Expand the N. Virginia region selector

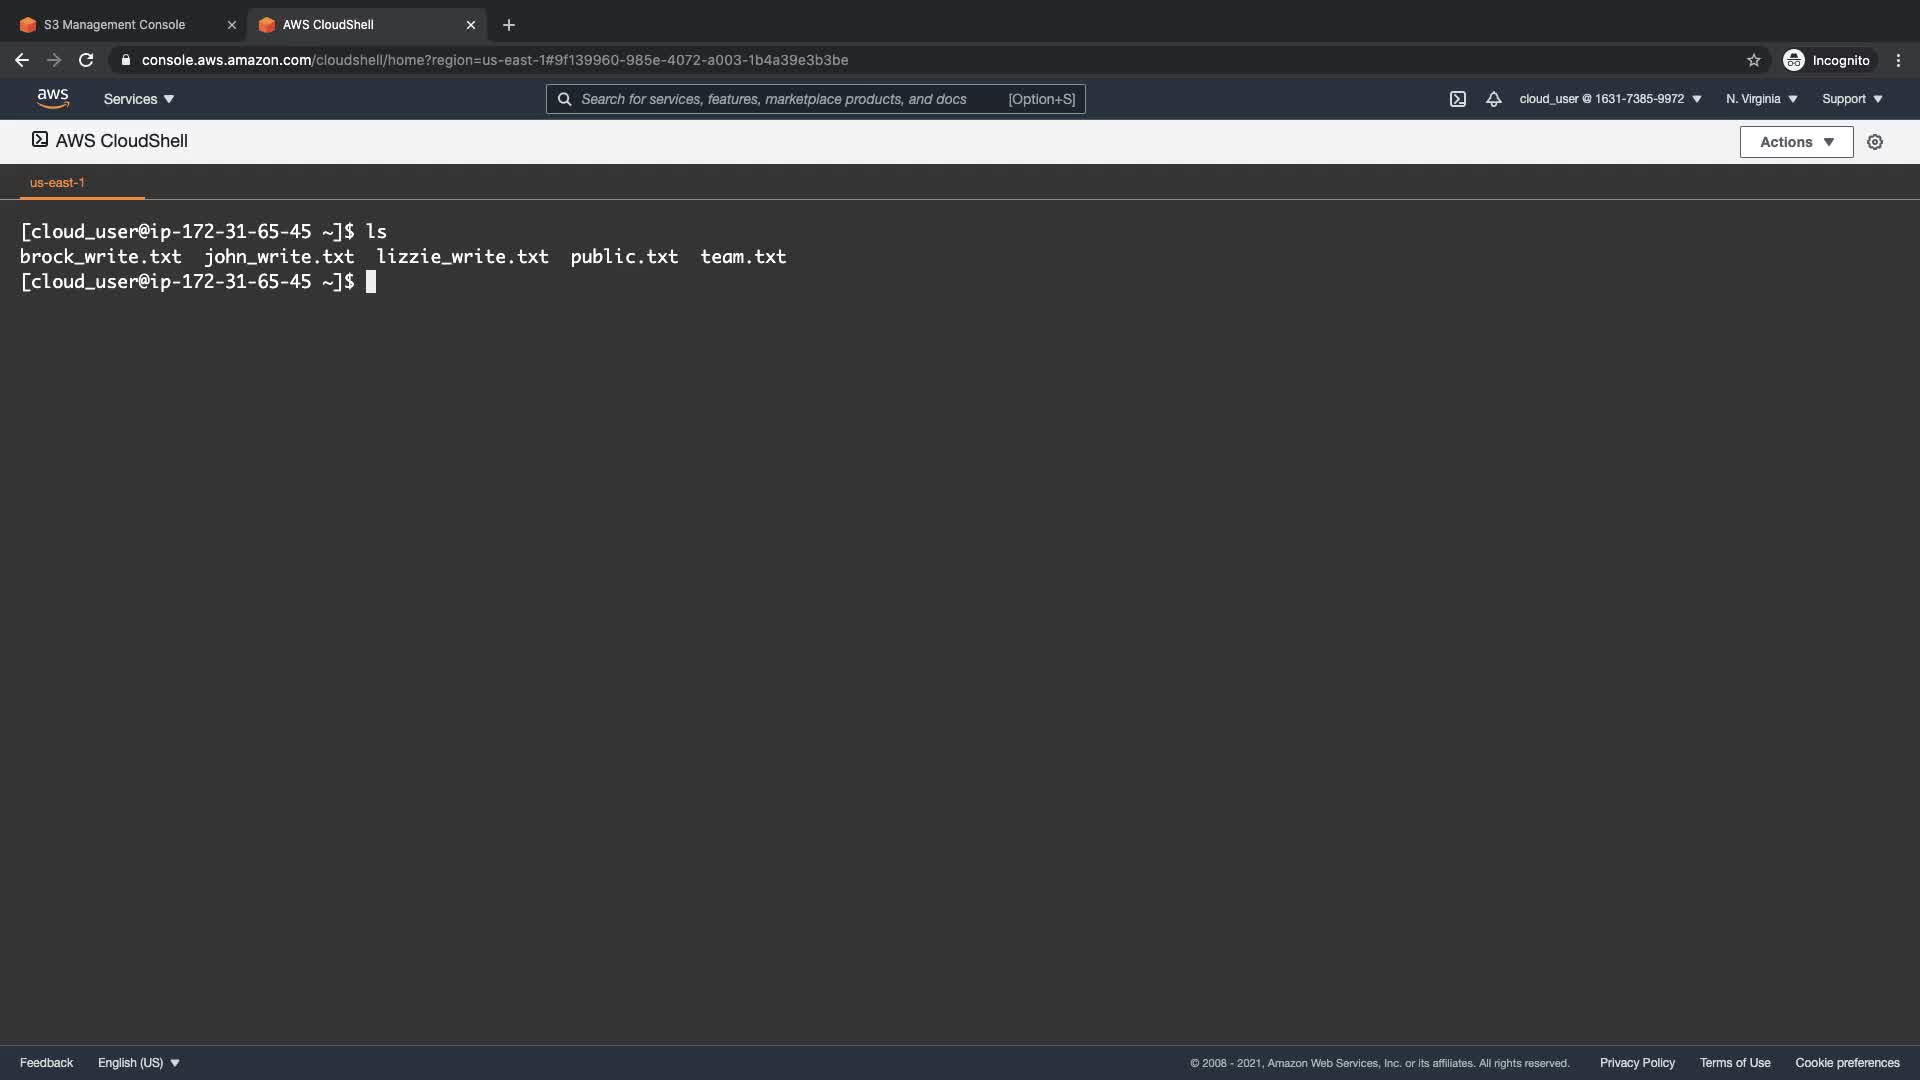(1761, 99)
